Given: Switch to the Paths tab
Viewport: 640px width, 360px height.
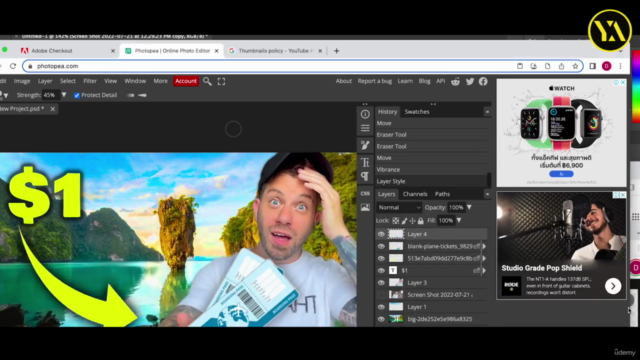Looking at the screenshot, I should coord(442,194).
